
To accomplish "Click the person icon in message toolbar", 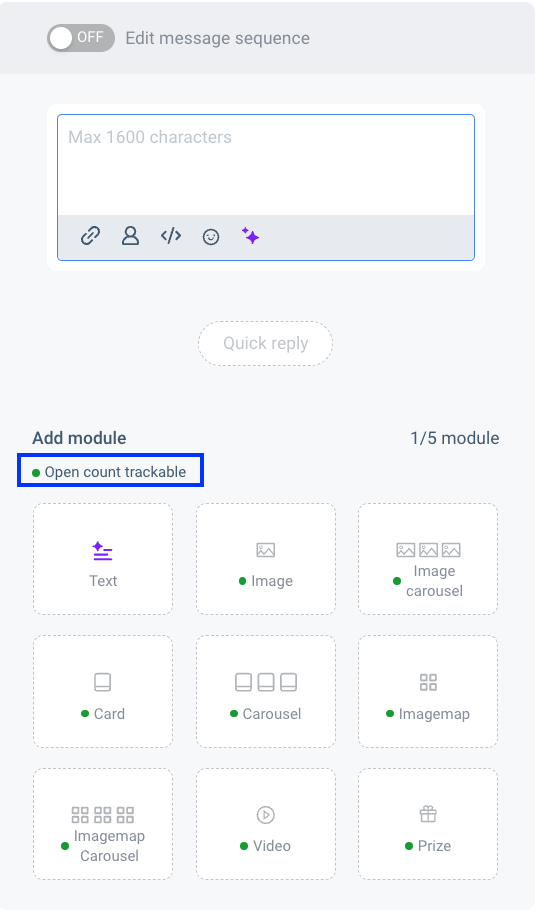I will coord(130,236).
